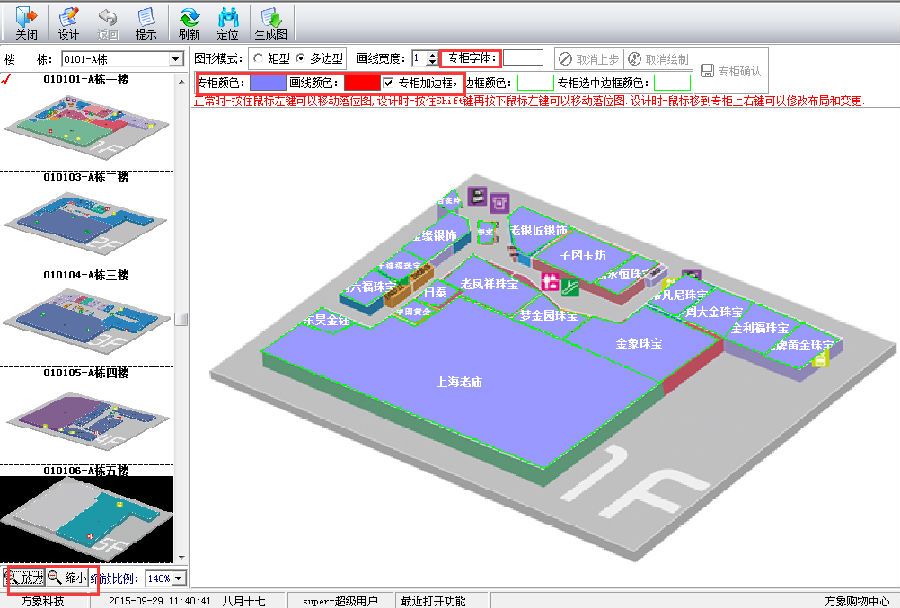Click the 关闭 (Close) toolbar icon

point(26,24)
